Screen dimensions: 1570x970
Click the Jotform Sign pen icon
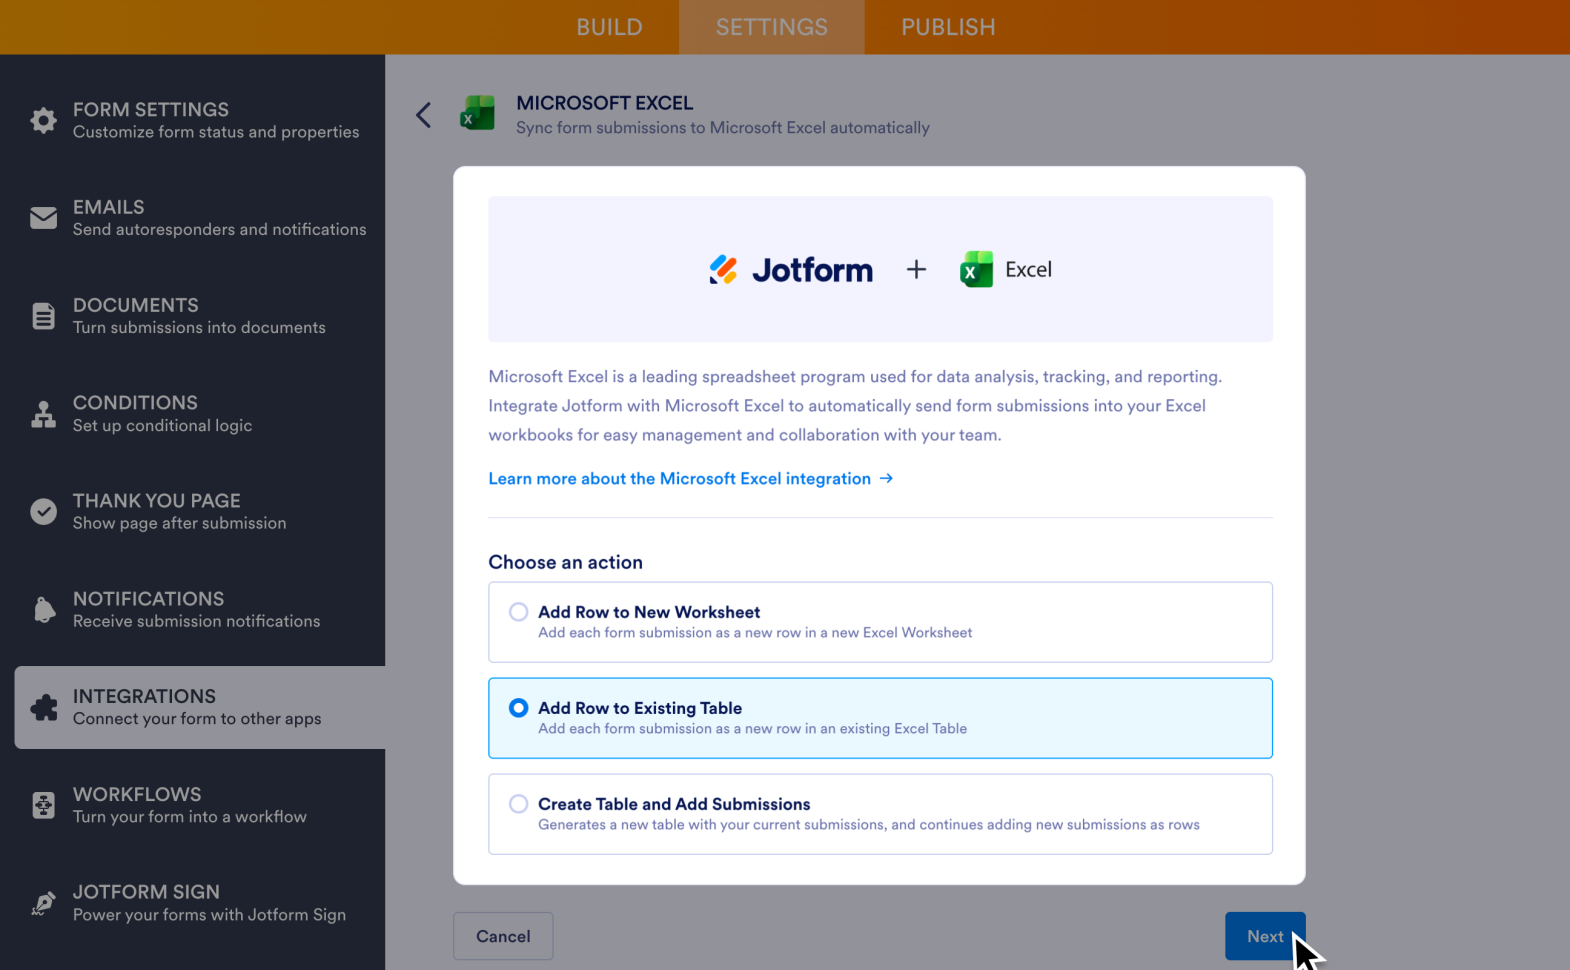pyautogui.click(x=43, y=903)
